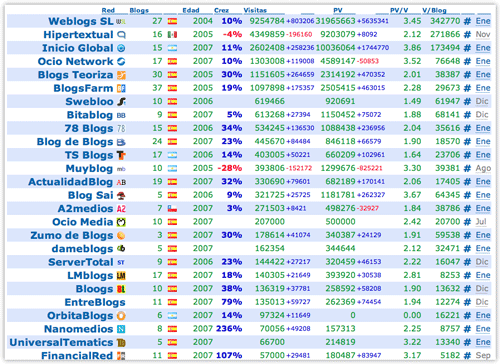Click the Blogs Teoriza orange logo icon

(121, 75)
